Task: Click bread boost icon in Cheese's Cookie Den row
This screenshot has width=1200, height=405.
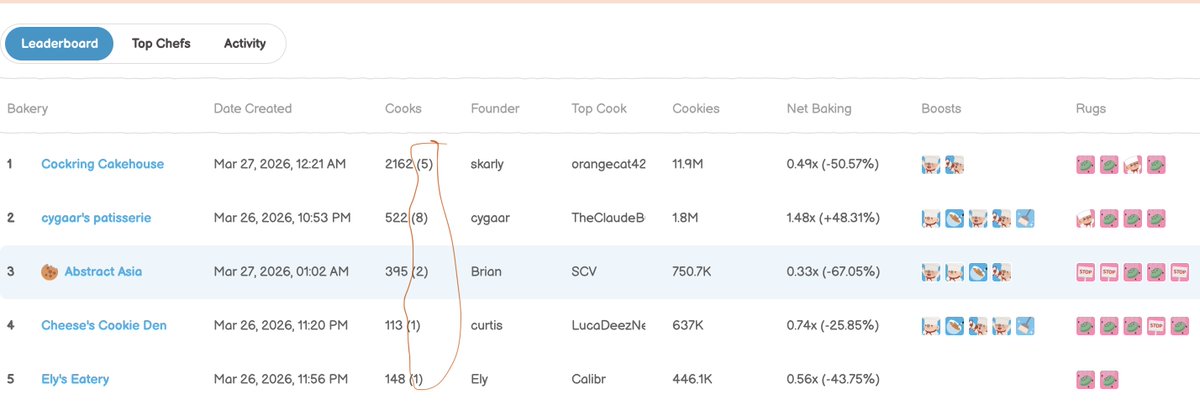Action: pos(954,326)
